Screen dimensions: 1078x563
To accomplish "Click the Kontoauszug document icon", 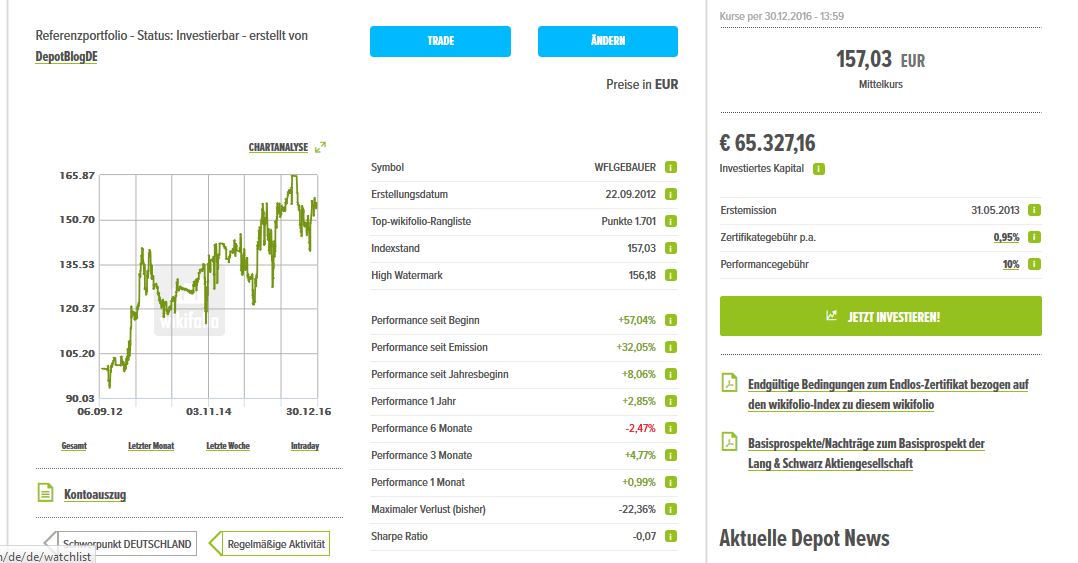I will [45, 493].
